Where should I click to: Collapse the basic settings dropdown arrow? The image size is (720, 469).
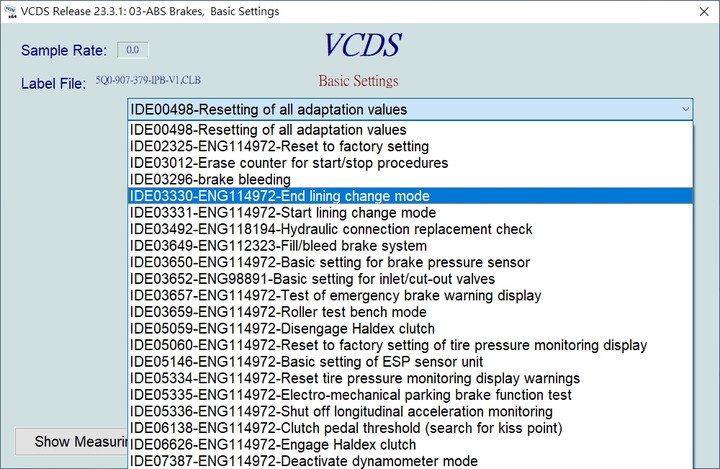685,109
